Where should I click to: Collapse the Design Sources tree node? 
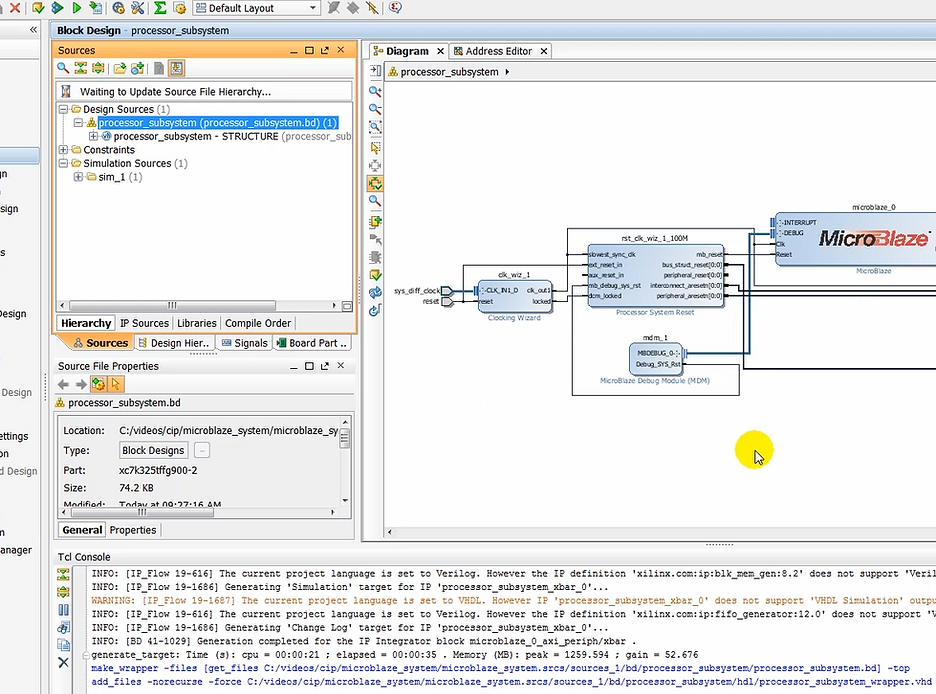pos(63,109)
